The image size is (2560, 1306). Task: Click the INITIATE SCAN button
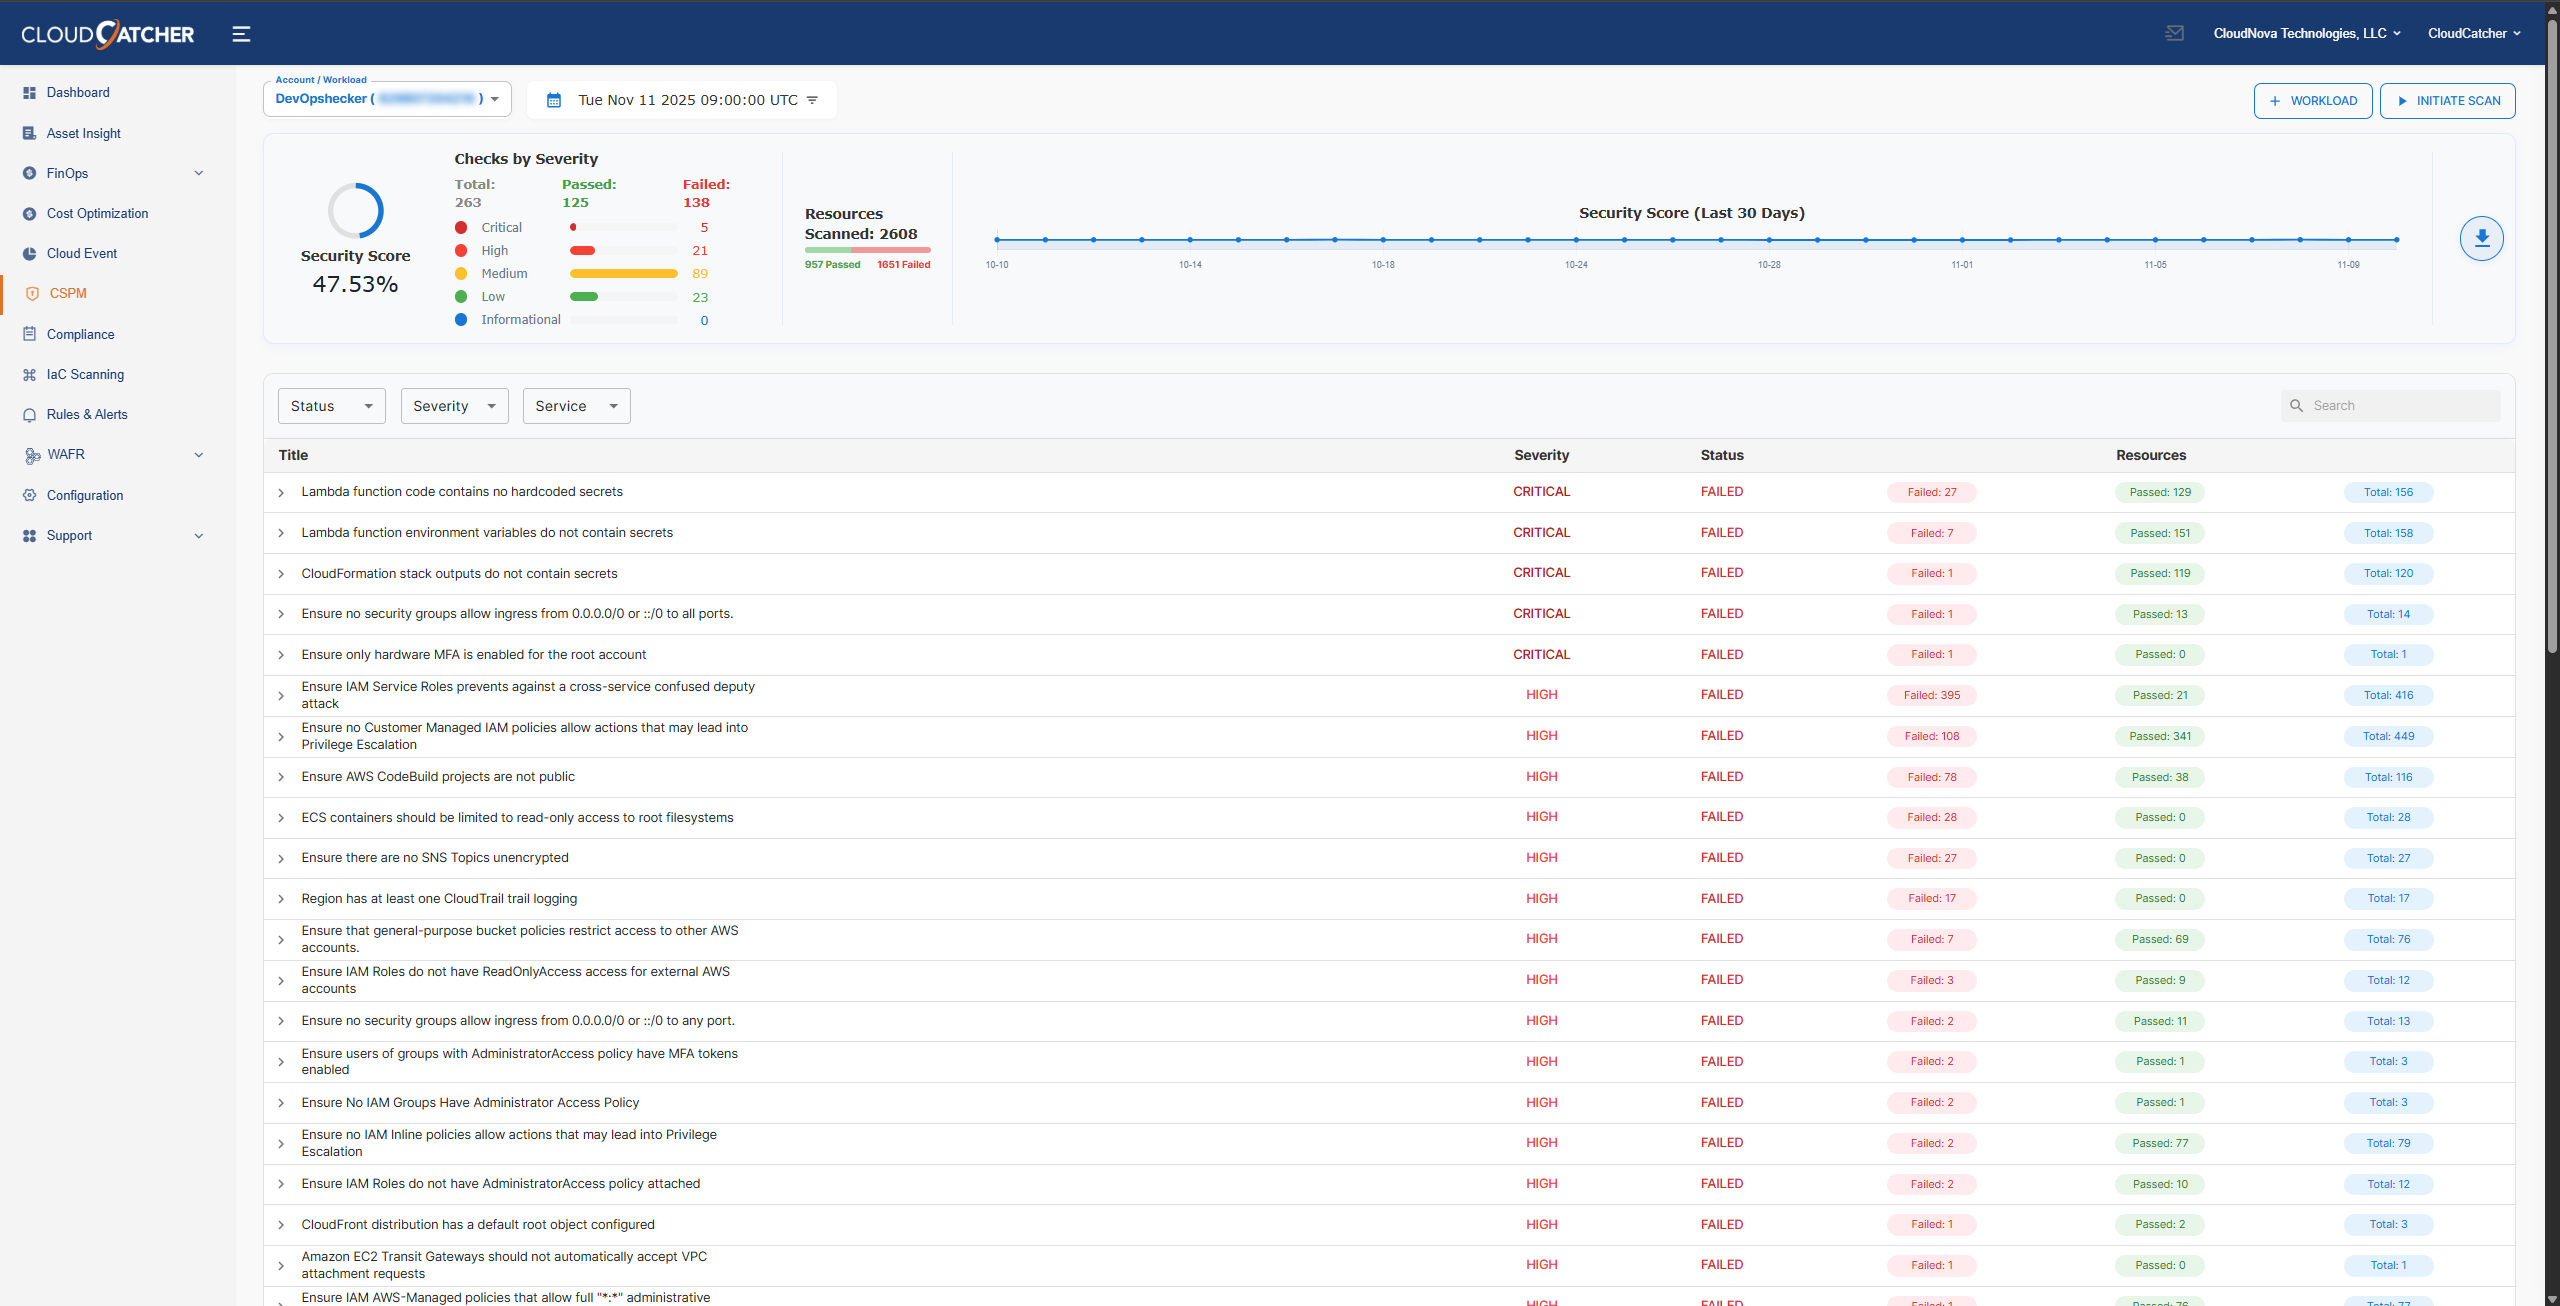2447,100
